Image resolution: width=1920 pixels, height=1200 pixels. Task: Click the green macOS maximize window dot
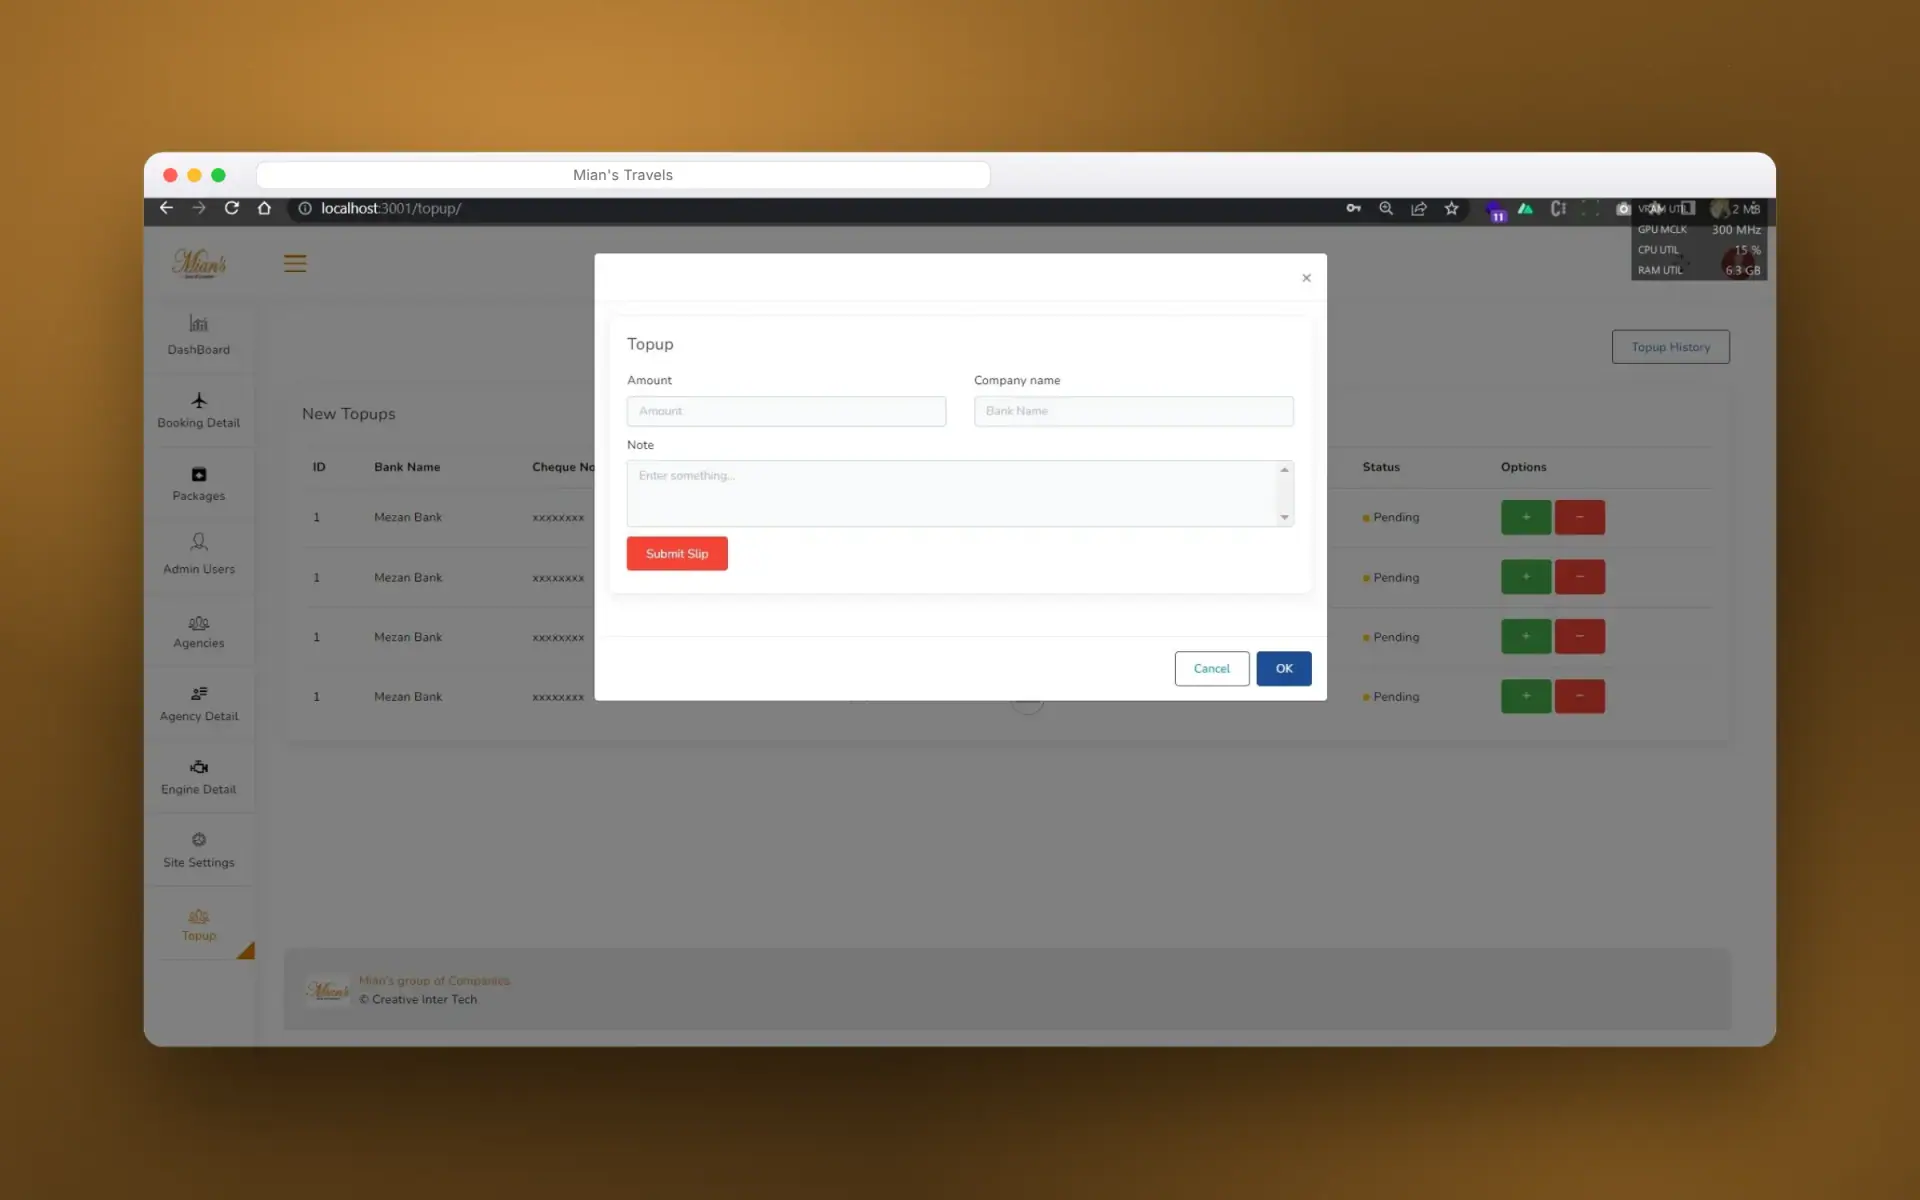click(218, 175)
